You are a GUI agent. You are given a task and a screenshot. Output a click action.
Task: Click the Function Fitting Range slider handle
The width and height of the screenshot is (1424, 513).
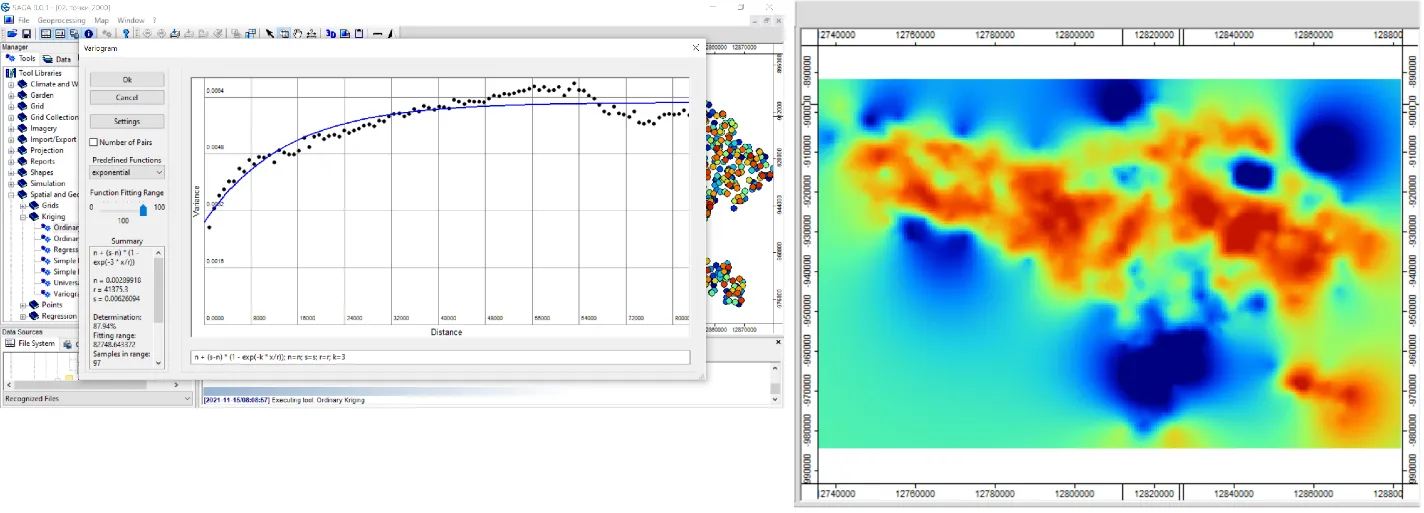tap(143, 209)
